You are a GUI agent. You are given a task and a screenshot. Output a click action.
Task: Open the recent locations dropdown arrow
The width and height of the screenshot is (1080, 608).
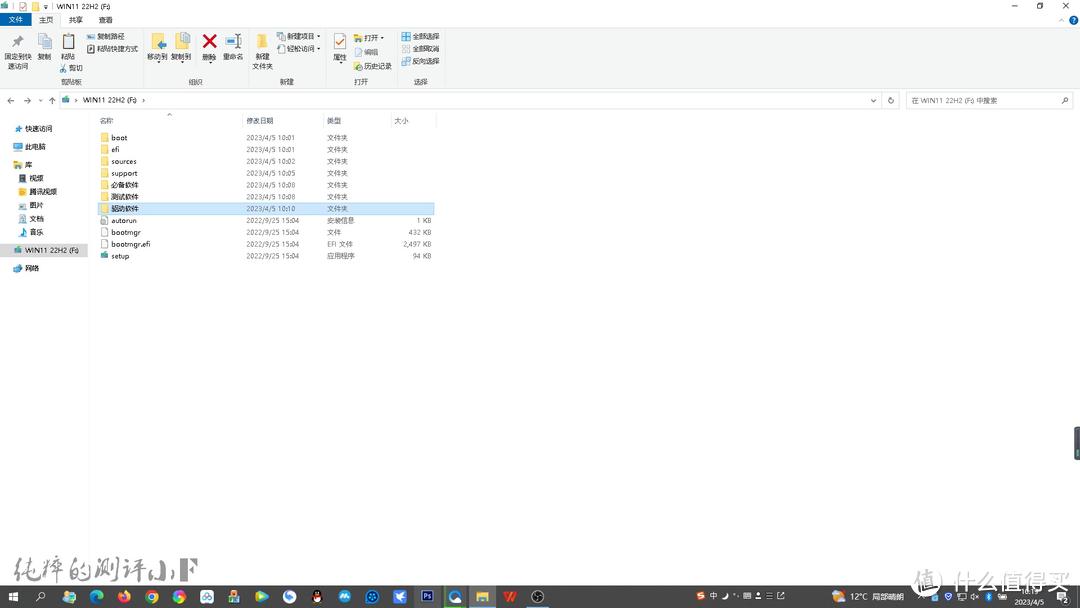(40, 101)
